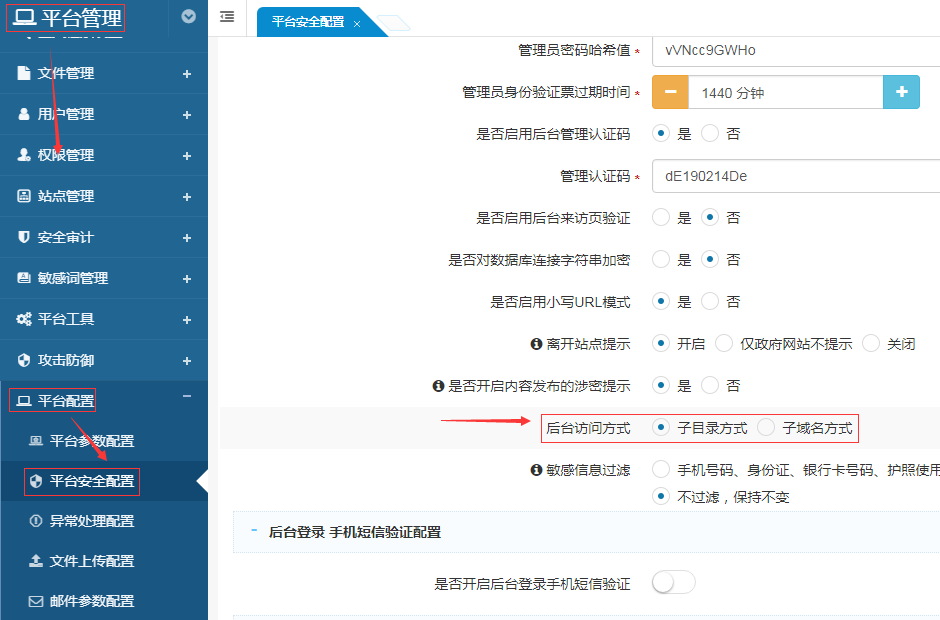Click the info icon beside 离开站点提示
Viewport: 940px width, 620px height.
(536, 343)
